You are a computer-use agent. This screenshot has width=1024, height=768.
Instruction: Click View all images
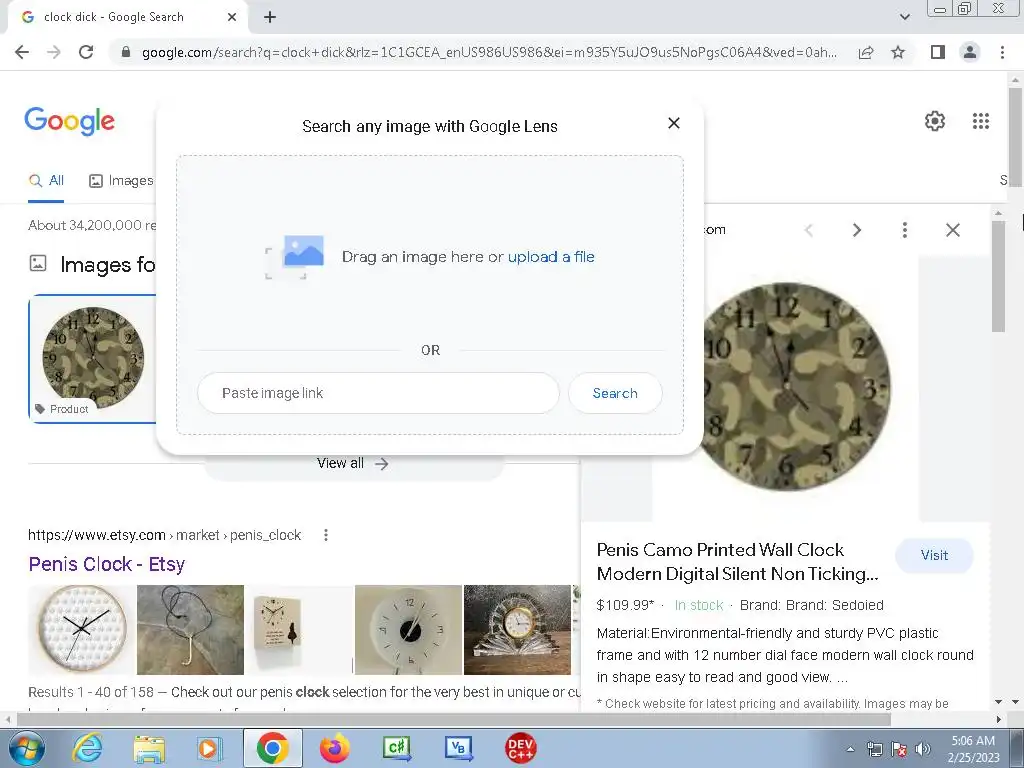point(353,464)
